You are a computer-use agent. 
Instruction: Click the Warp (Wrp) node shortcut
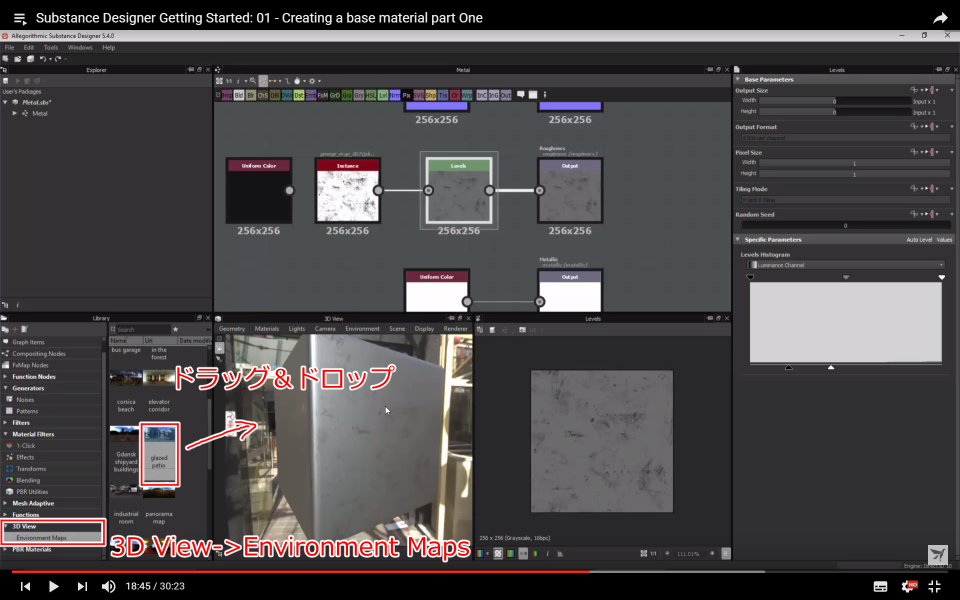[467, 95]
